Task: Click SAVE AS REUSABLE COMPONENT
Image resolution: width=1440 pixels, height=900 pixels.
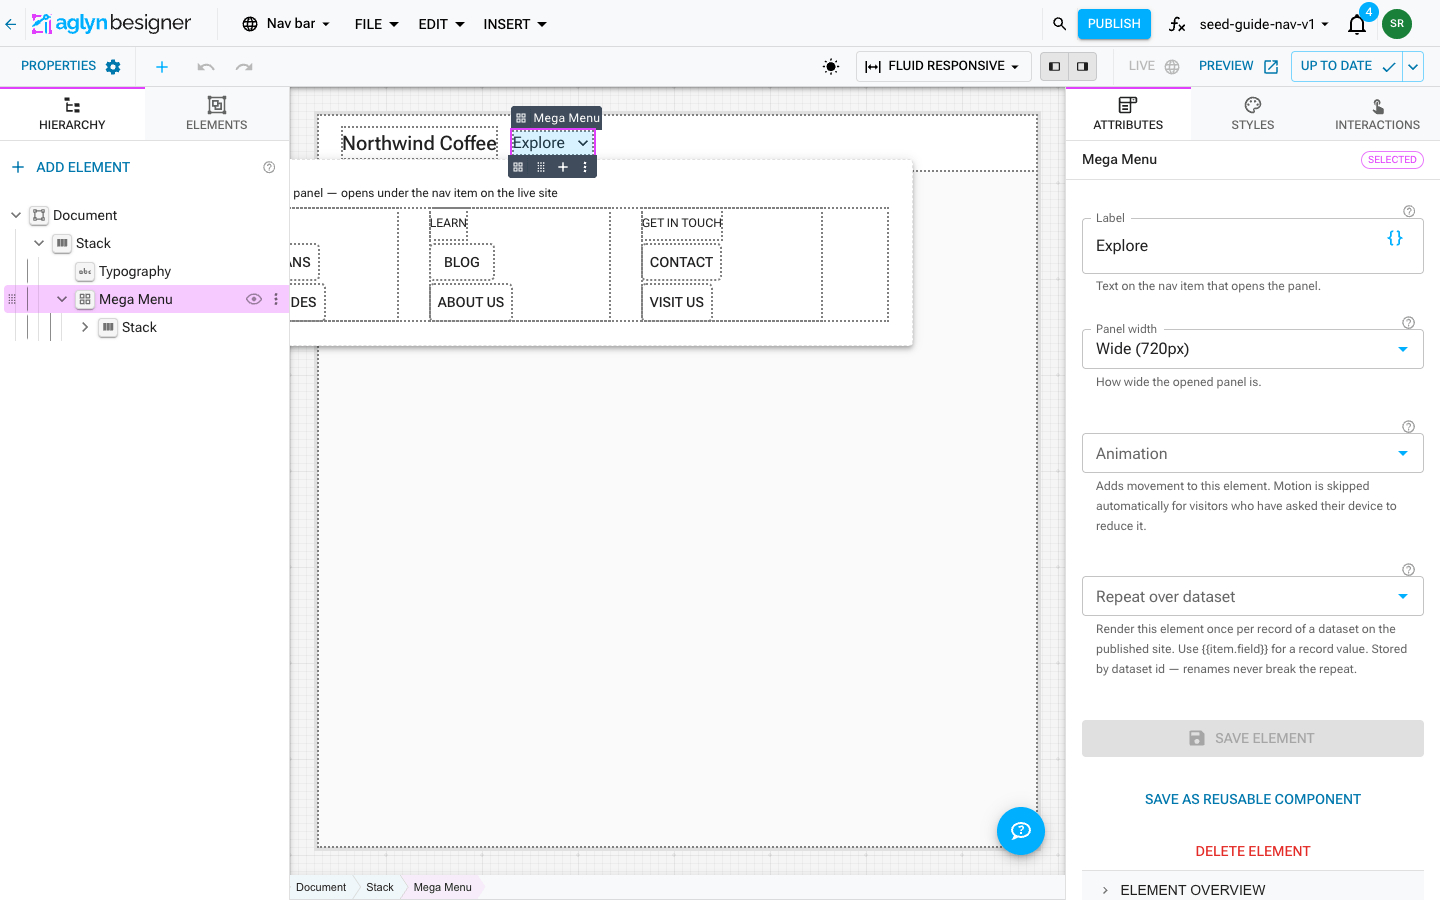Action: coord(1252,799)
